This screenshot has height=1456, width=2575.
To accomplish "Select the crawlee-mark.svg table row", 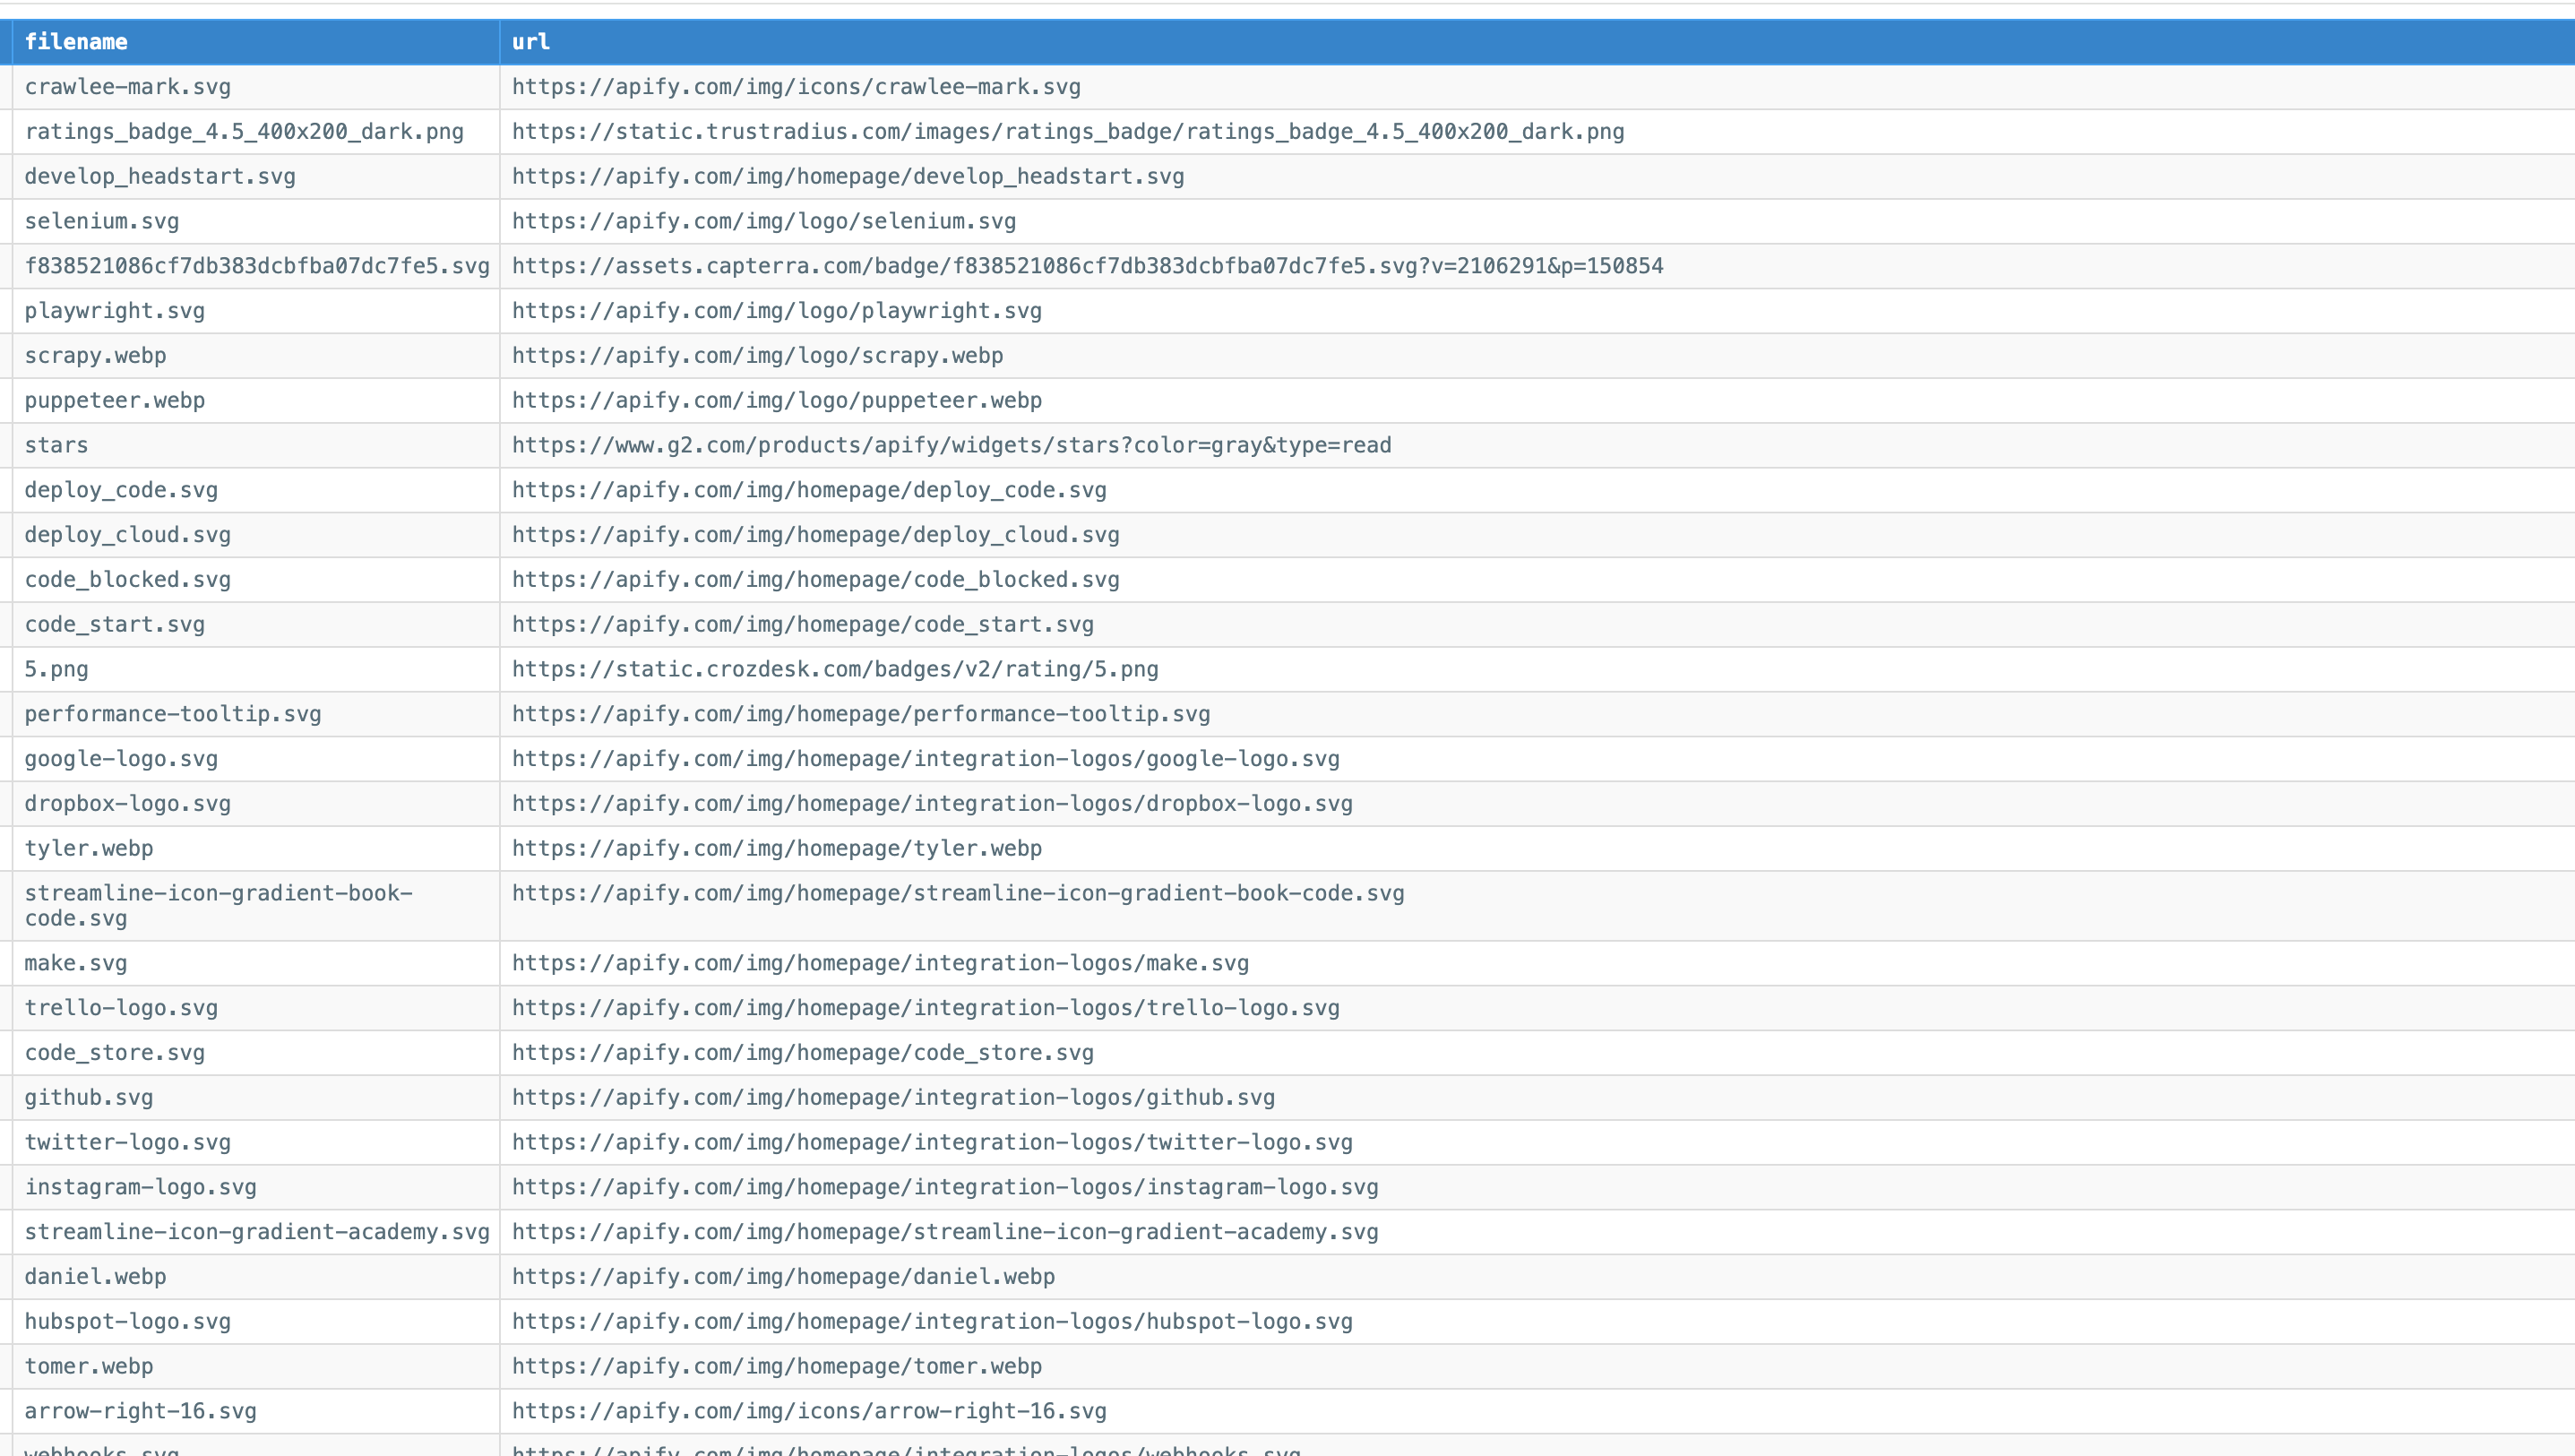I will pyautogui.click(x=128, y=87).
